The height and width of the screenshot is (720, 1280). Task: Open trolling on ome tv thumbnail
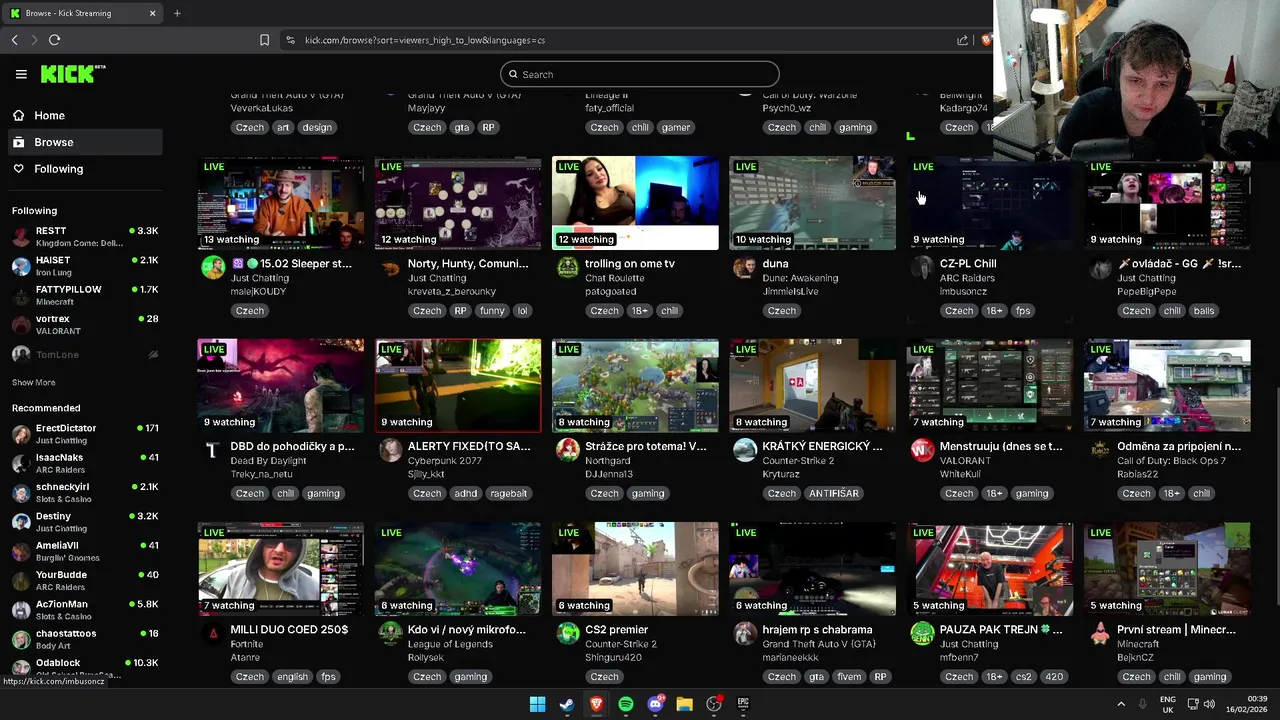pos(635,203)
